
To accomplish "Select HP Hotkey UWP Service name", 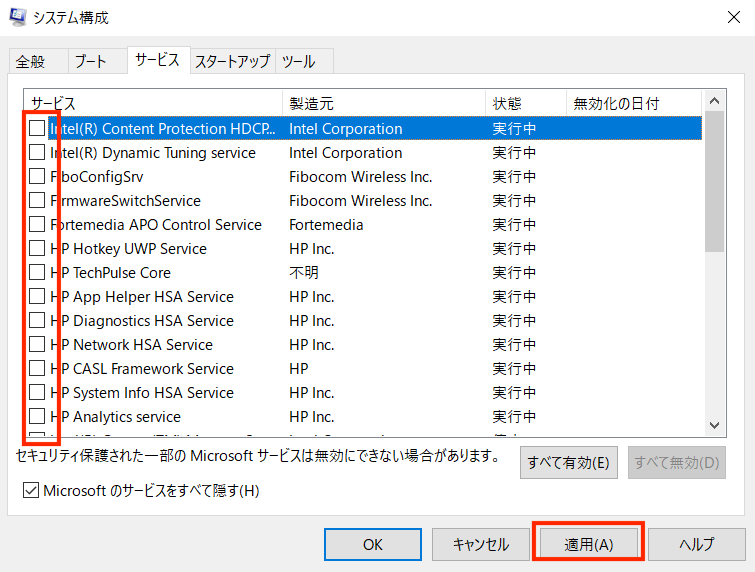I will tap(128, 249).
